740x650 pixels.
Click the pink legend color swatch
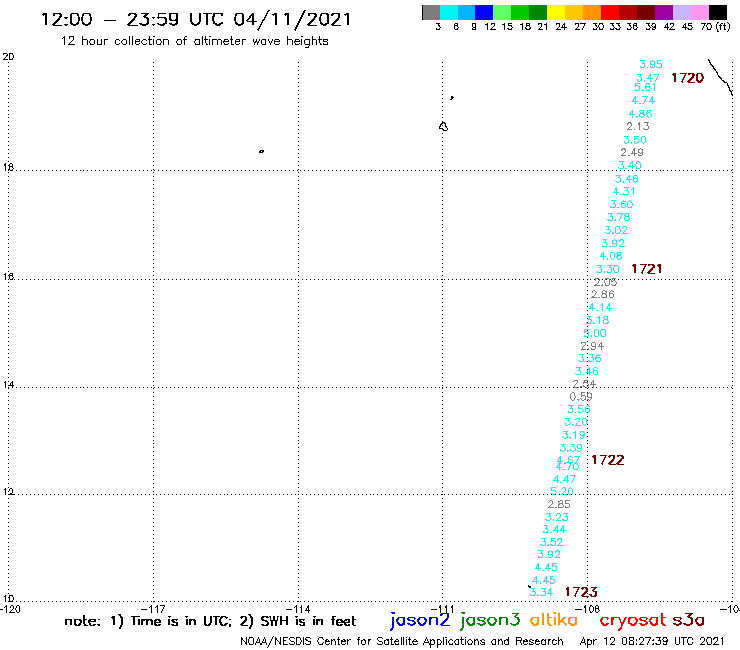click(700, 12)
